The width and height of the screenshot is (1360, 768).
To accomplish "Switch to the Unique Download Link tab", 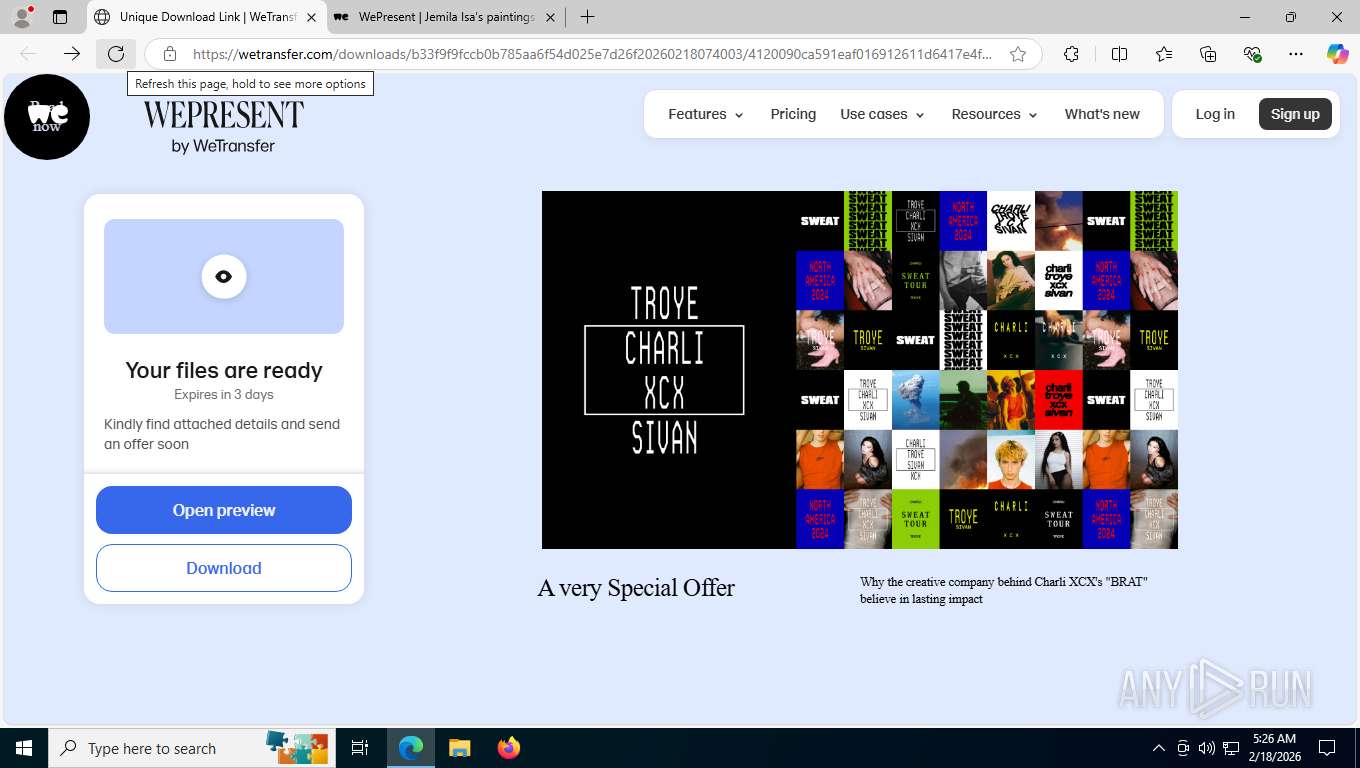I will click(208, 17).
